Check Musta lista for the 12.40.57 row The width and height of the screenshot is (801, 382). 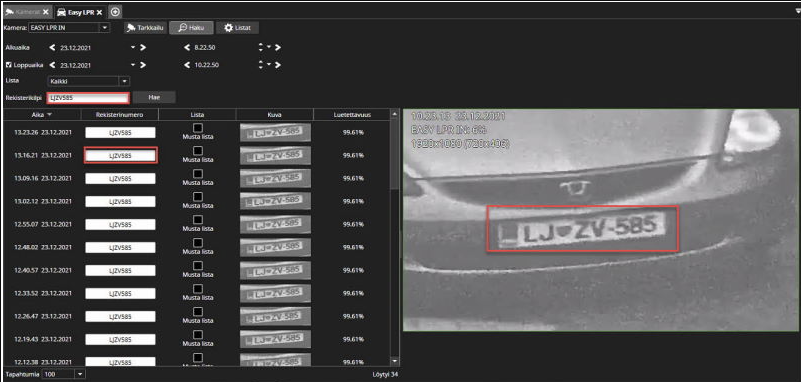(x=198, y=266)
